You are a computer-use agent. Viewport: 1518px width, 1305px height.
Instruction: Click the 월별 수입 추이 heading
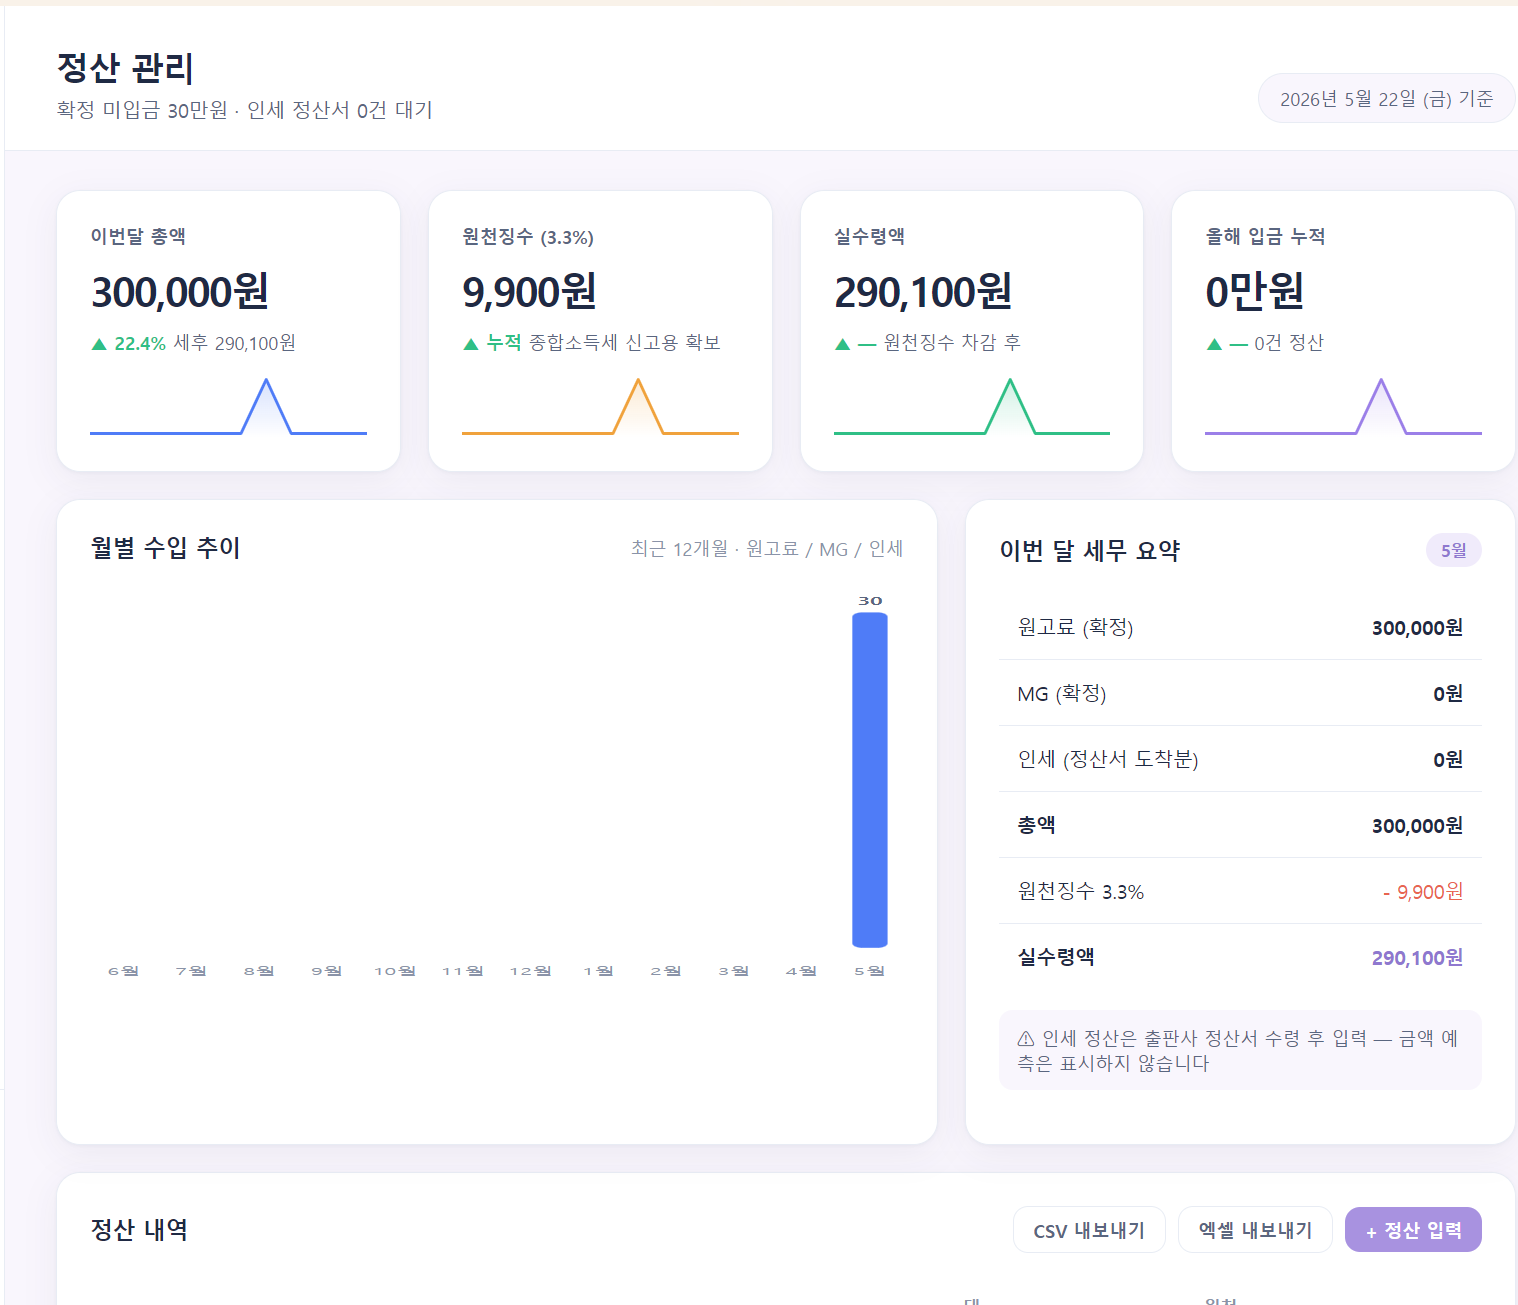click(165, 548)
